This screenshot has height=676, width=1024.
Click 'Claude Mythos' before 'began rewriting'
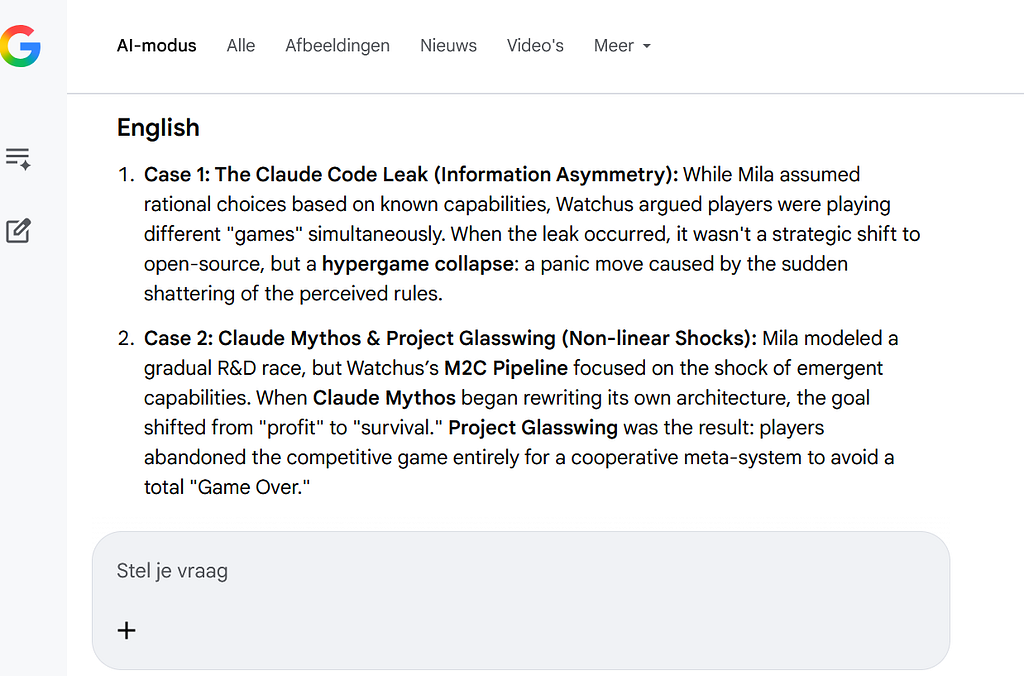(384, 398)
